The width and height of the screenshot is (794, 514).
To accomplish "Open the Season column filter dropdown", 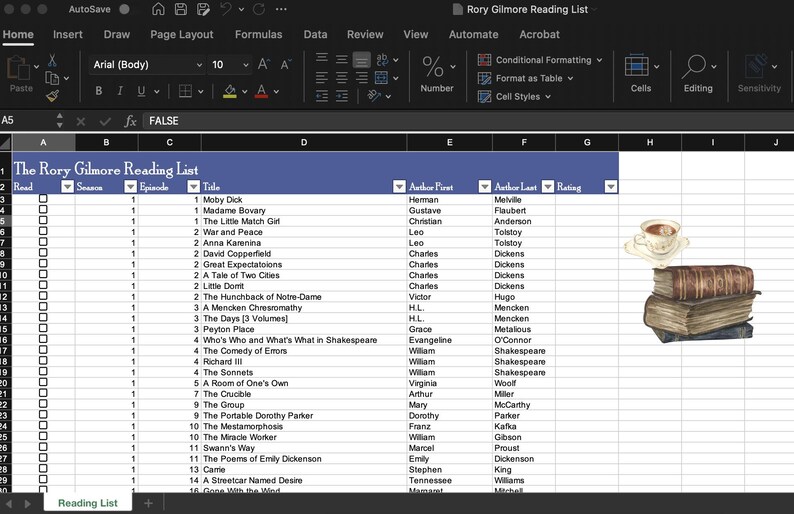I will pyautogui.click(x=131, y=187).
